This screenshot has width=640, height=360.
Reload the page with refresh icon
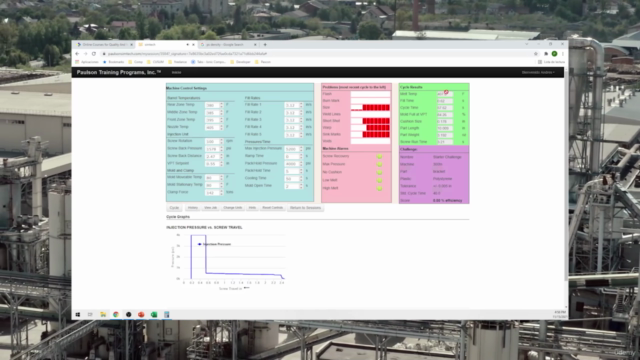[x=94, y=54]
